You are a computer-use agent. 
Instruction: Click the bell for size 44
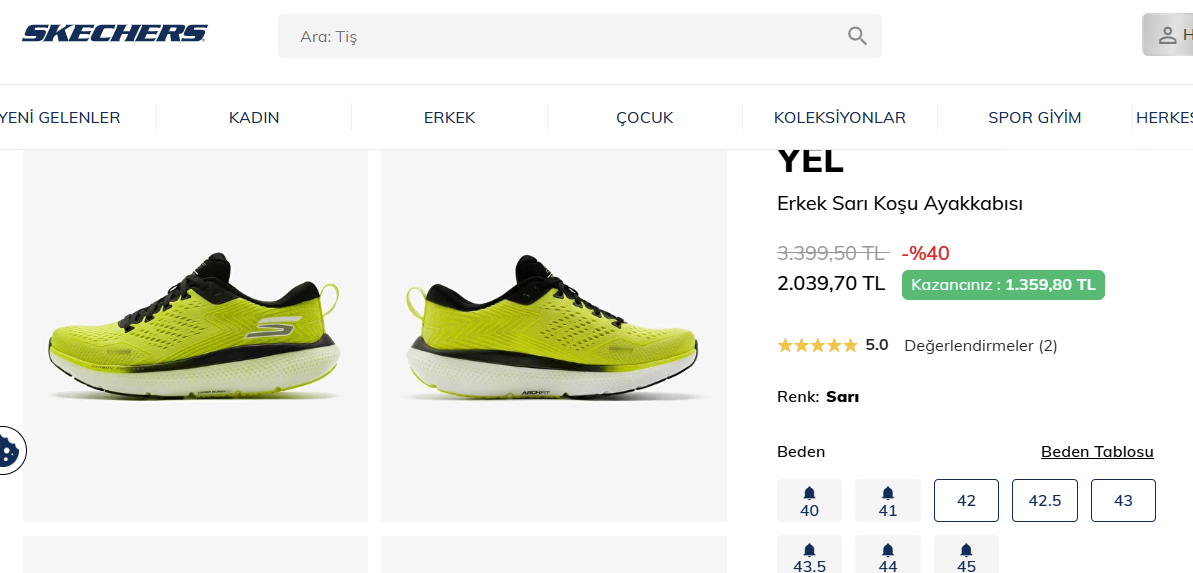[x=888, y=550]
